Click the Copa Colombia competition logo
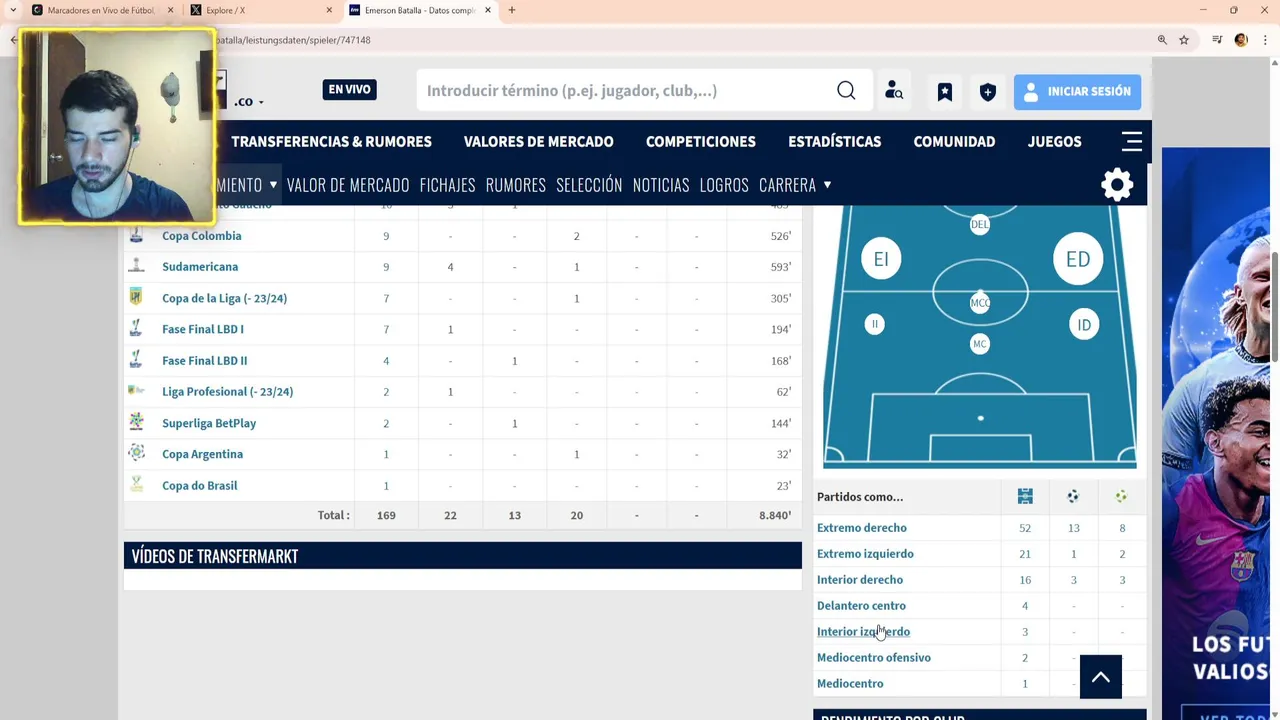Screen dimensions: 1280x720 click(136, 236)
